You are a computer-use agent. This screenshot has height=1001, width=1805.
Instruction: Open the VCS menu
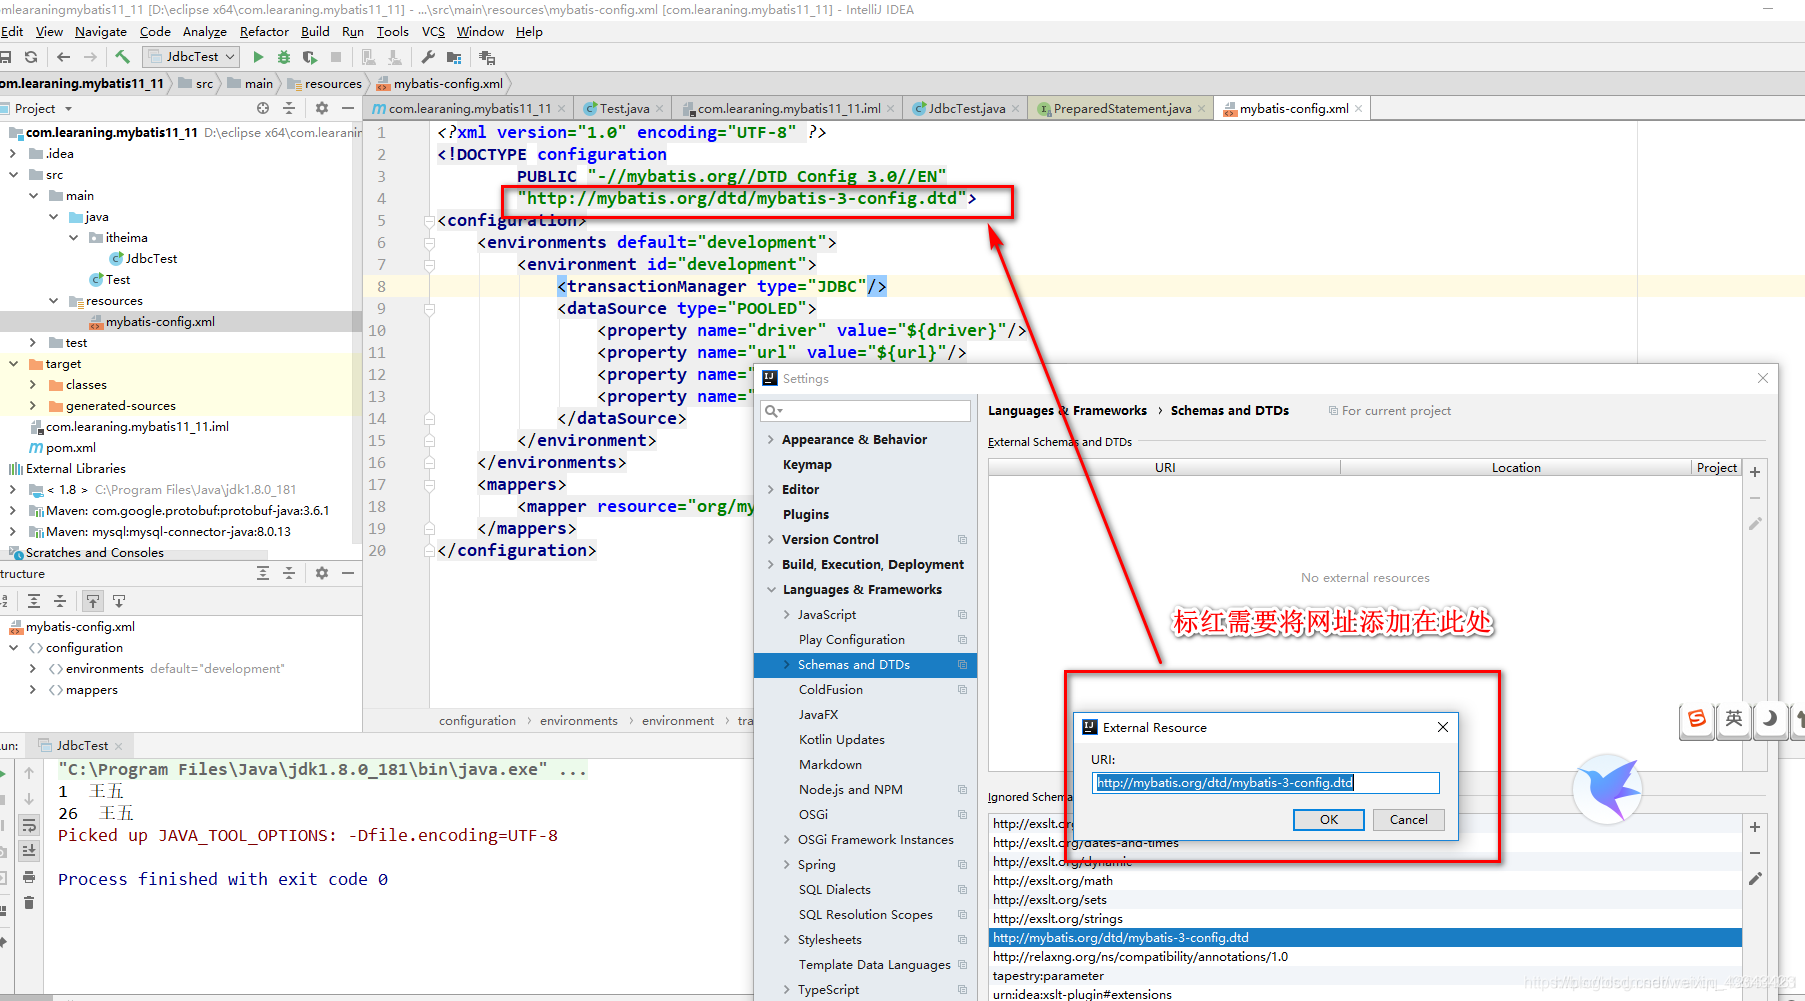433,32
